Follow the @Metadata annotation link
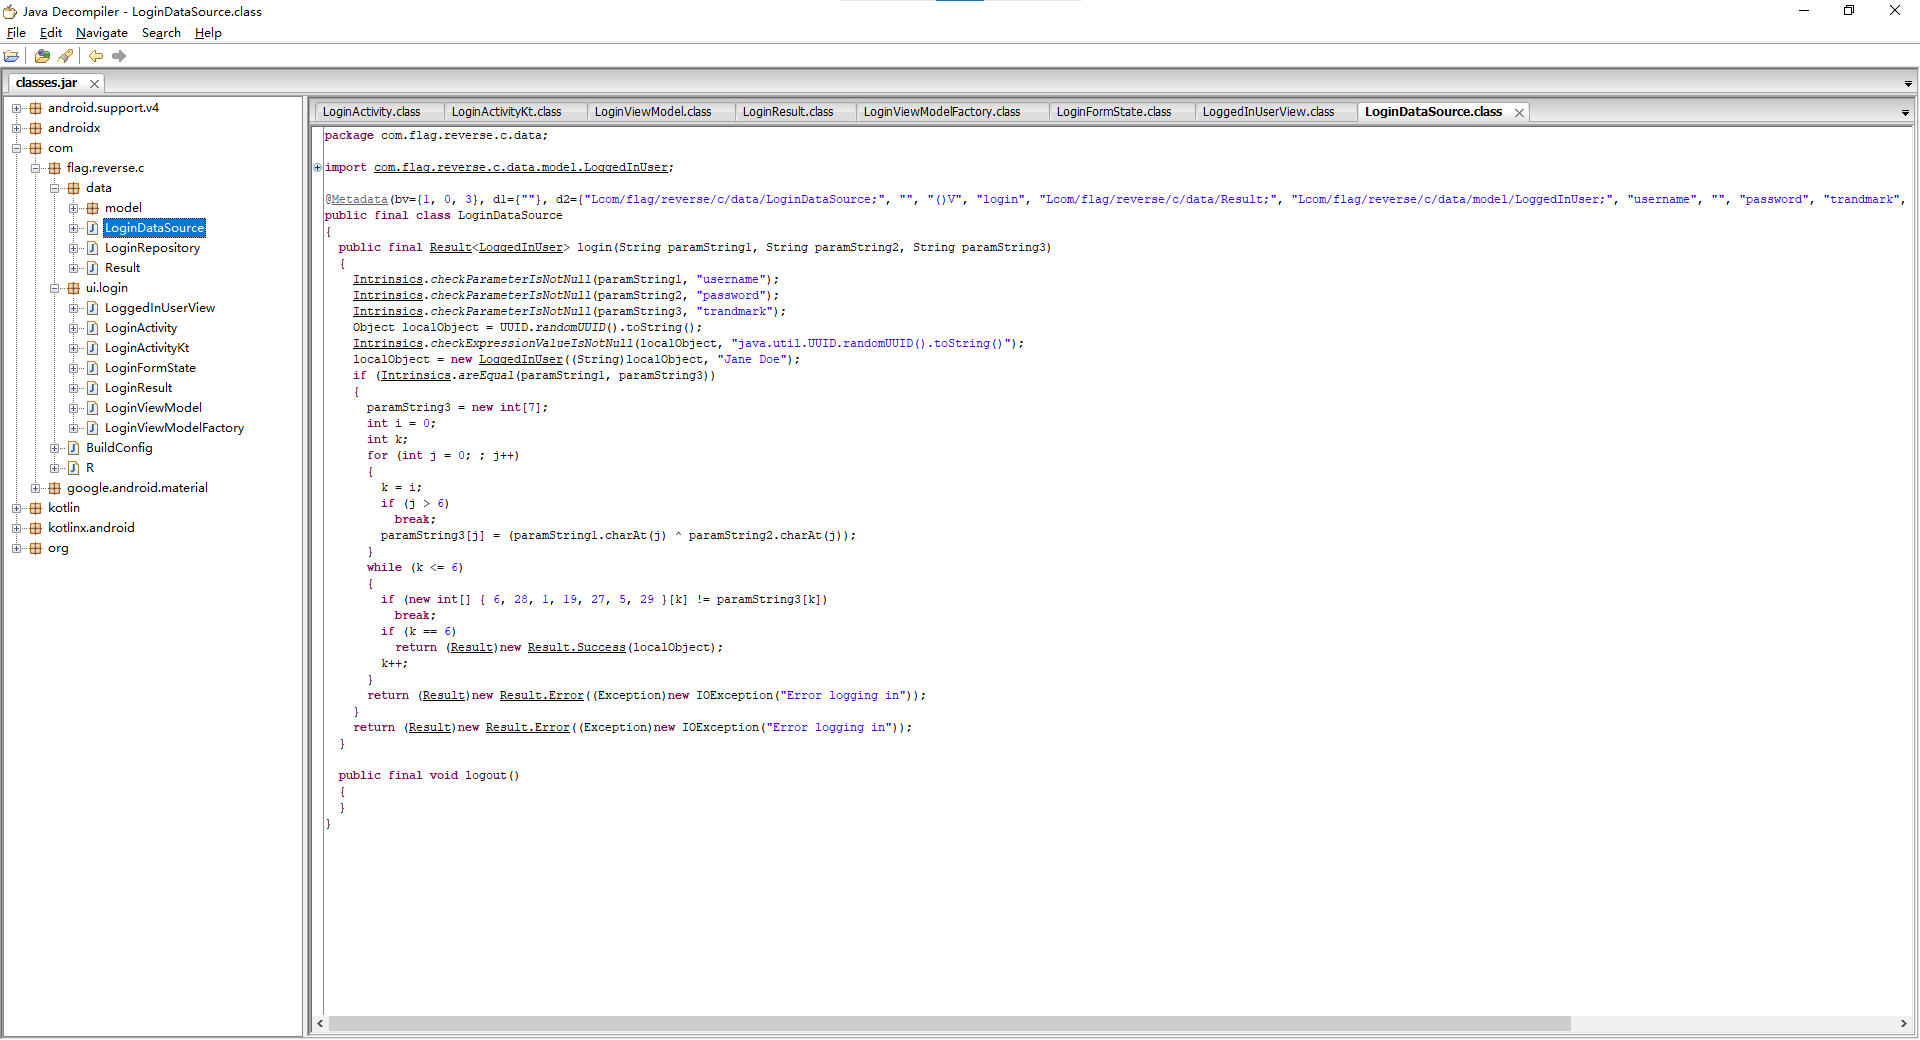The image size is (1920, 1040). coord(359,200)
